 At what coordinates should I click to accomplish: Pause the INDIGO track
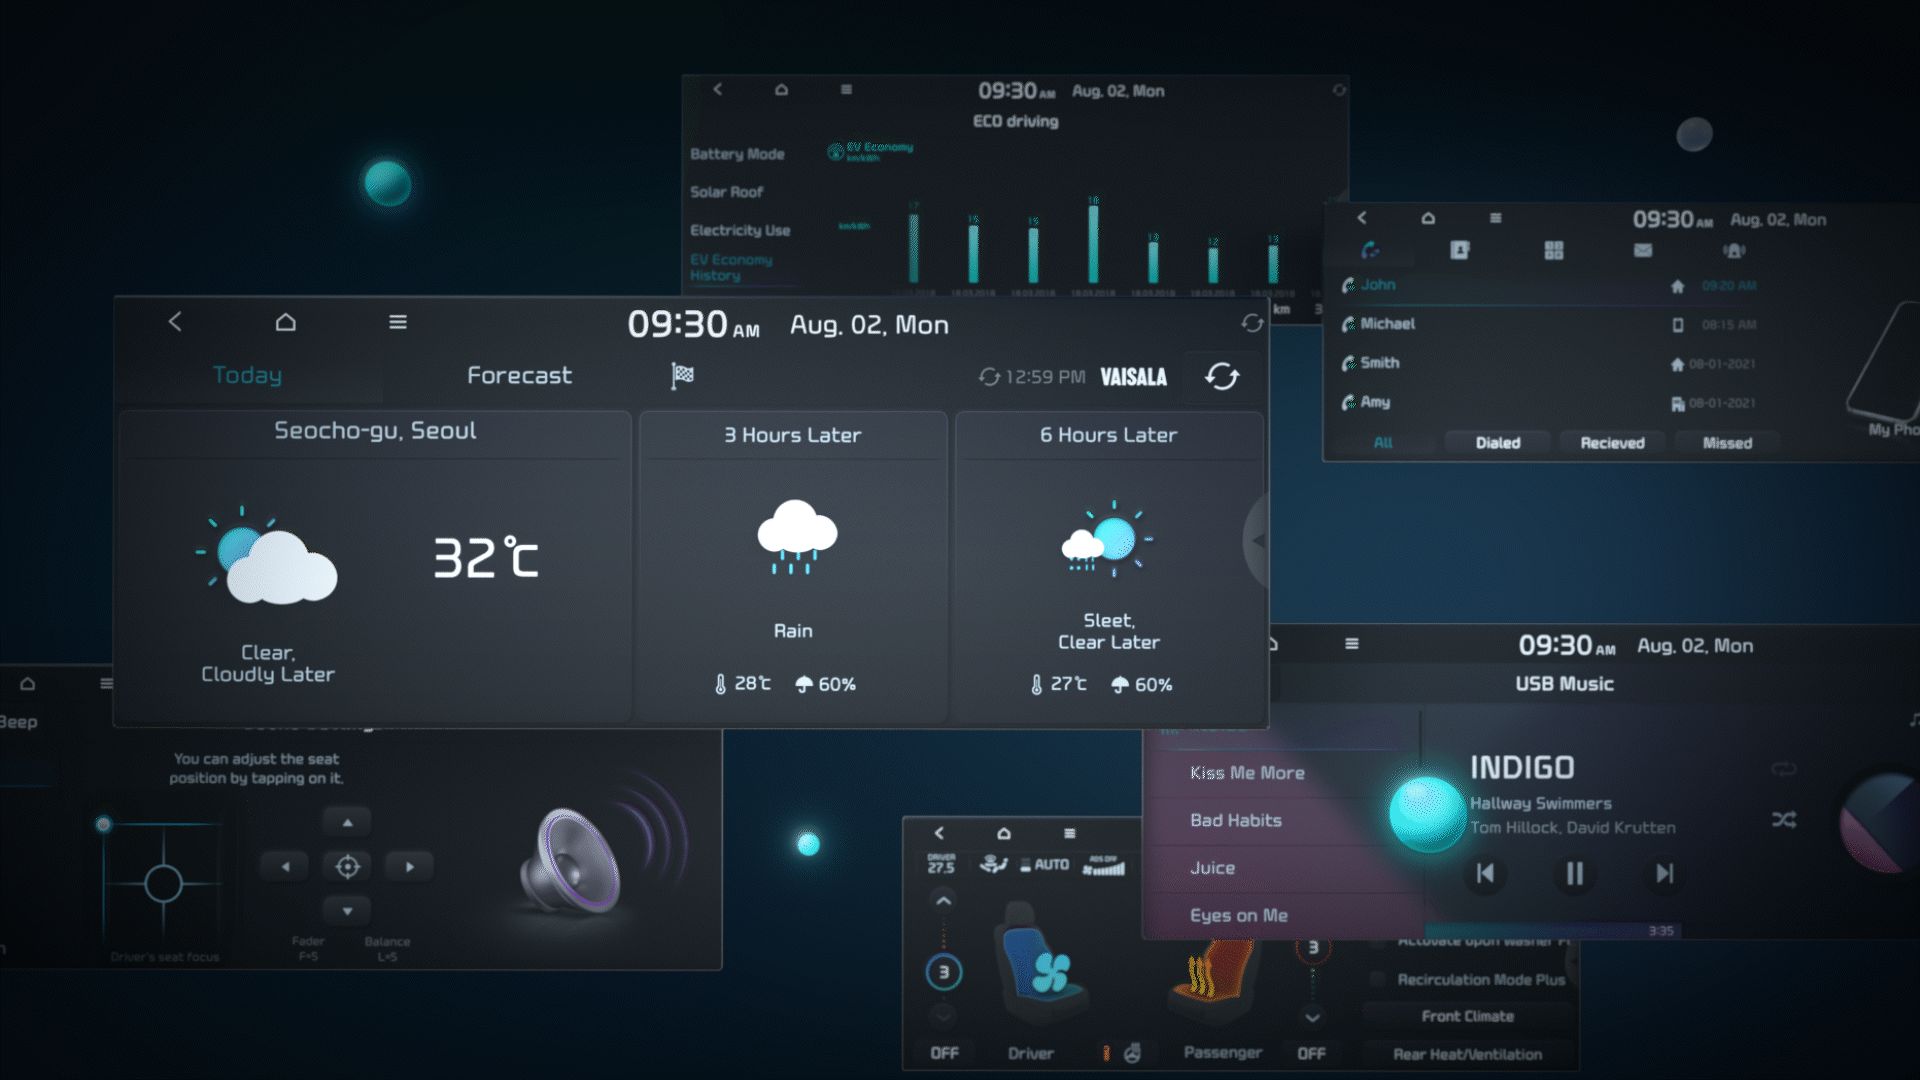coord(1574,873)
